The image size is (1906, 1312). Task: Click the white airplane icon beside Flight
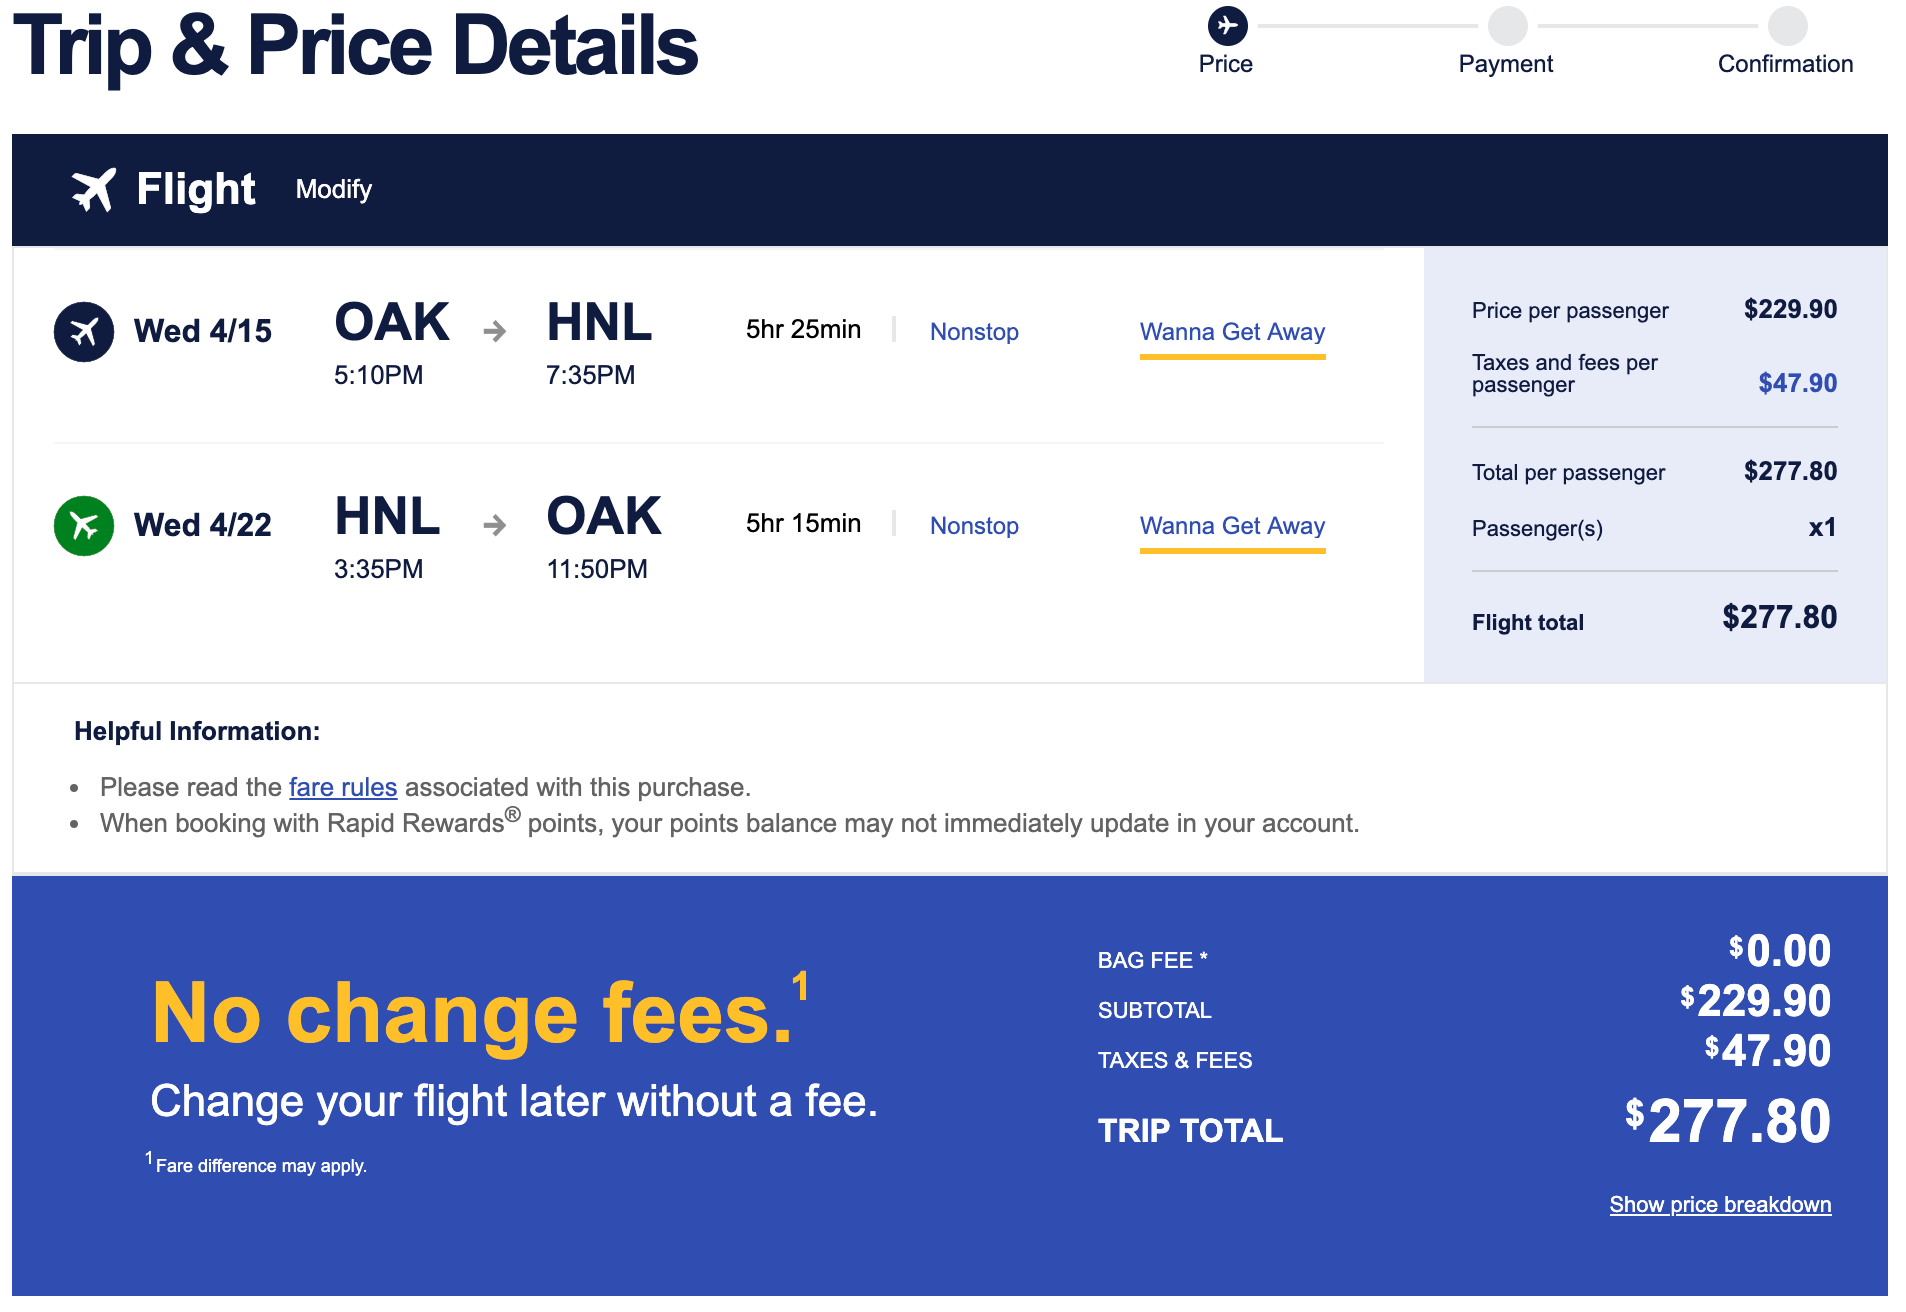point(94,189)
